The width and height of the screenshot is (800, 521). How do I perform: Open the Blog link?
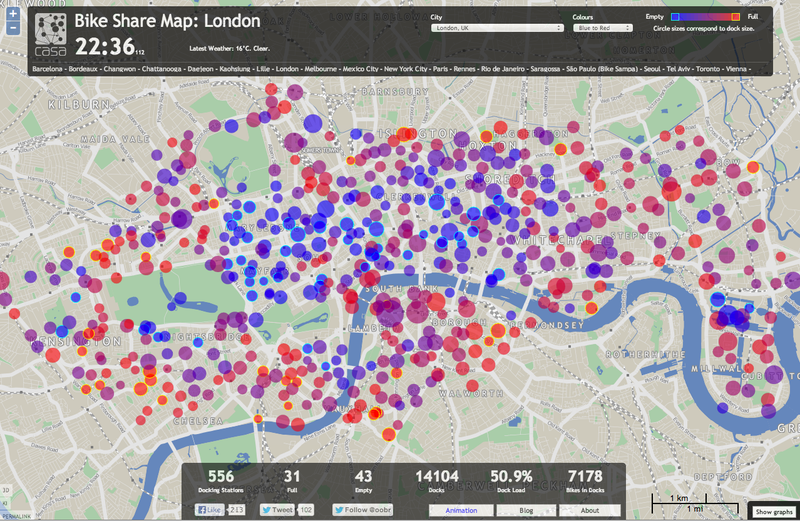point(526,510)
